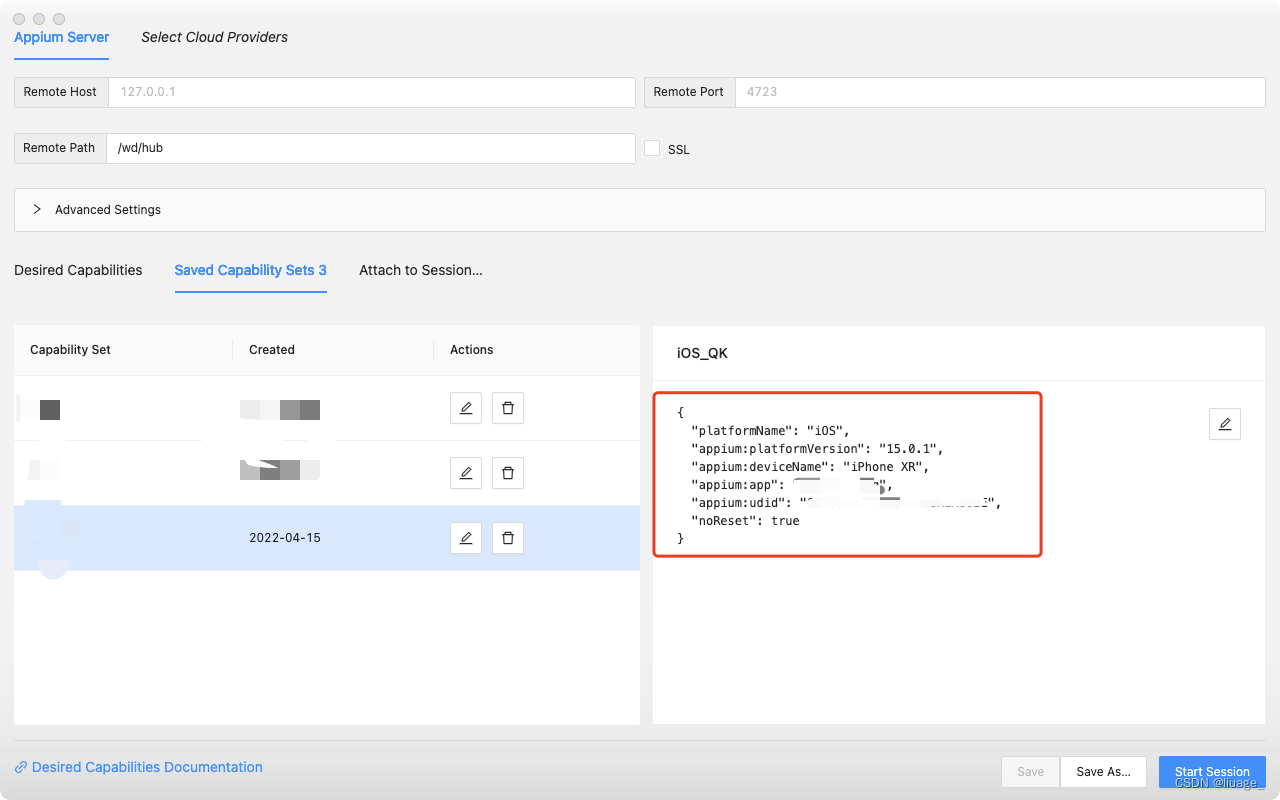Delete the first capability set row
Viewport: 1280px width, 800px height.
(x=508, y=408)
